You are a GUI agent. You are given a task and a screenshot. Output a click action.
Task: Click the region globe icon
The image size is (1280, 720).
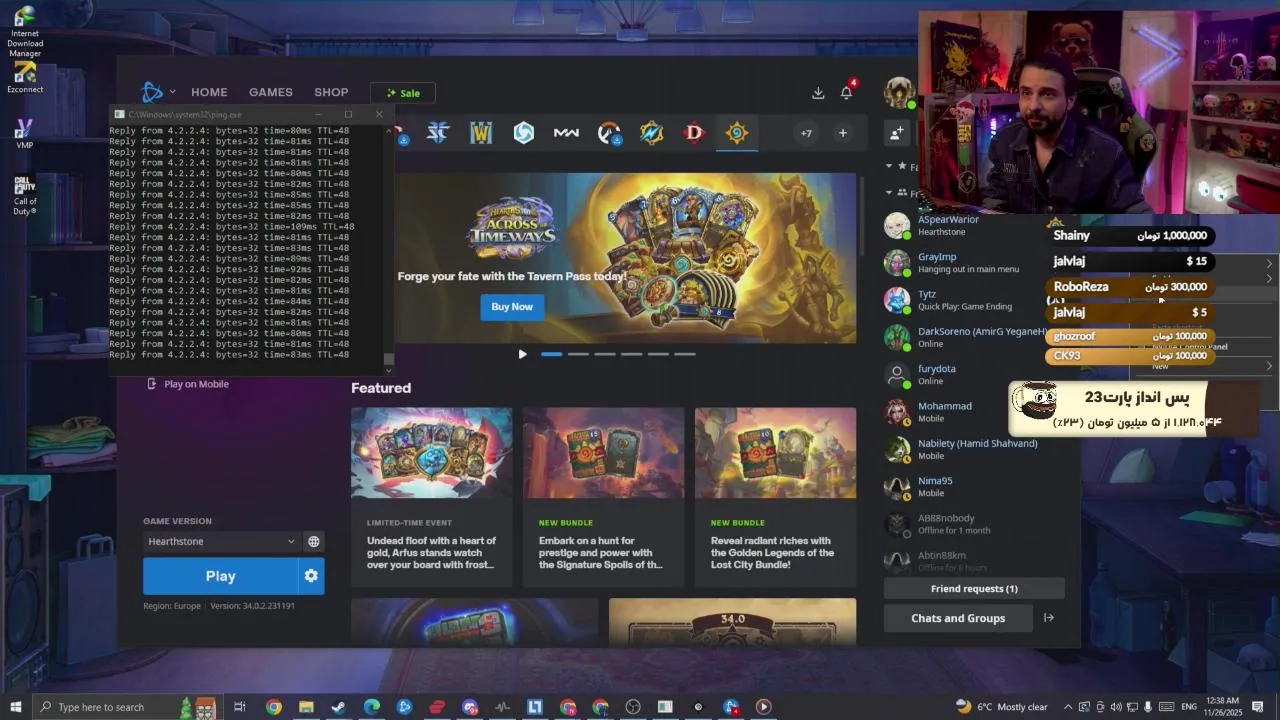tap(314, 541)
